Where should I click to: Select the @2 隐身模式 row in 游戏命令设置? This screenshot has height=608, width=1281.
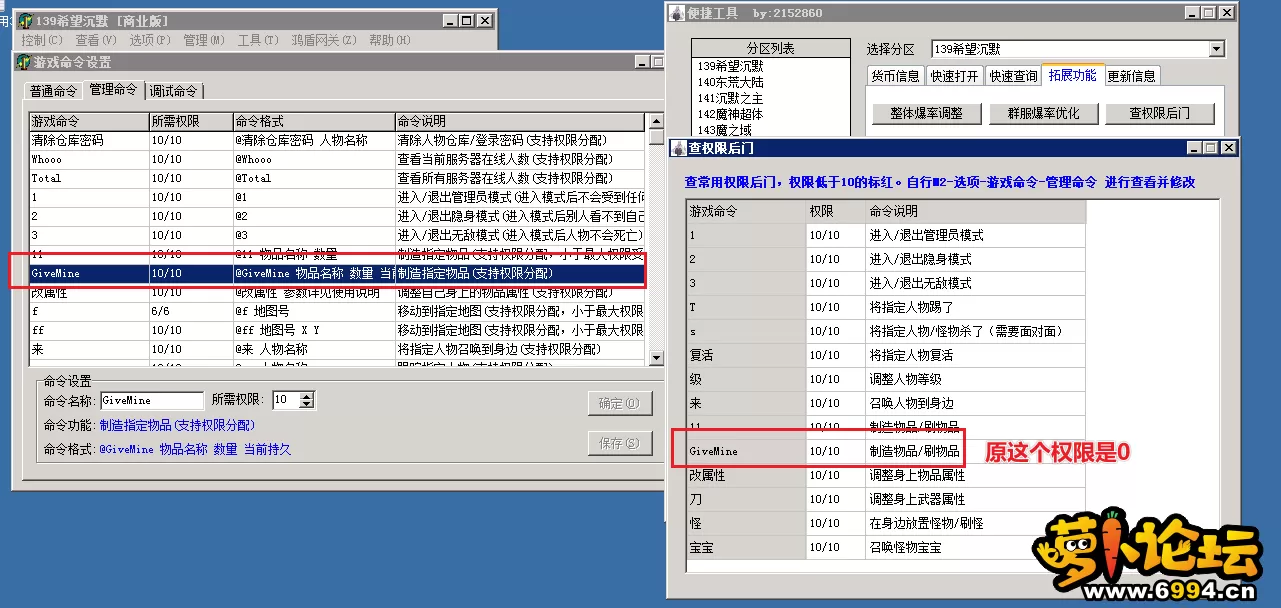click(x=338, y=216)
